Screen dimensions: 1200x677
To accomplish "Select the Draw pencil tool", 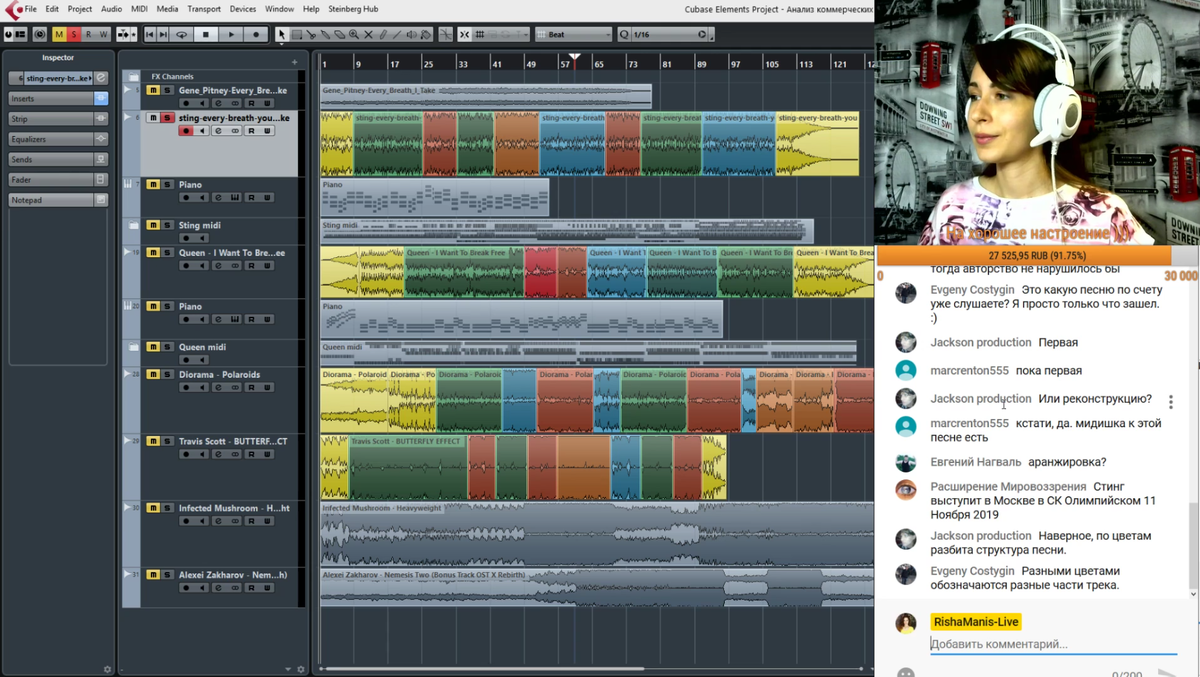I will [383, 34].
